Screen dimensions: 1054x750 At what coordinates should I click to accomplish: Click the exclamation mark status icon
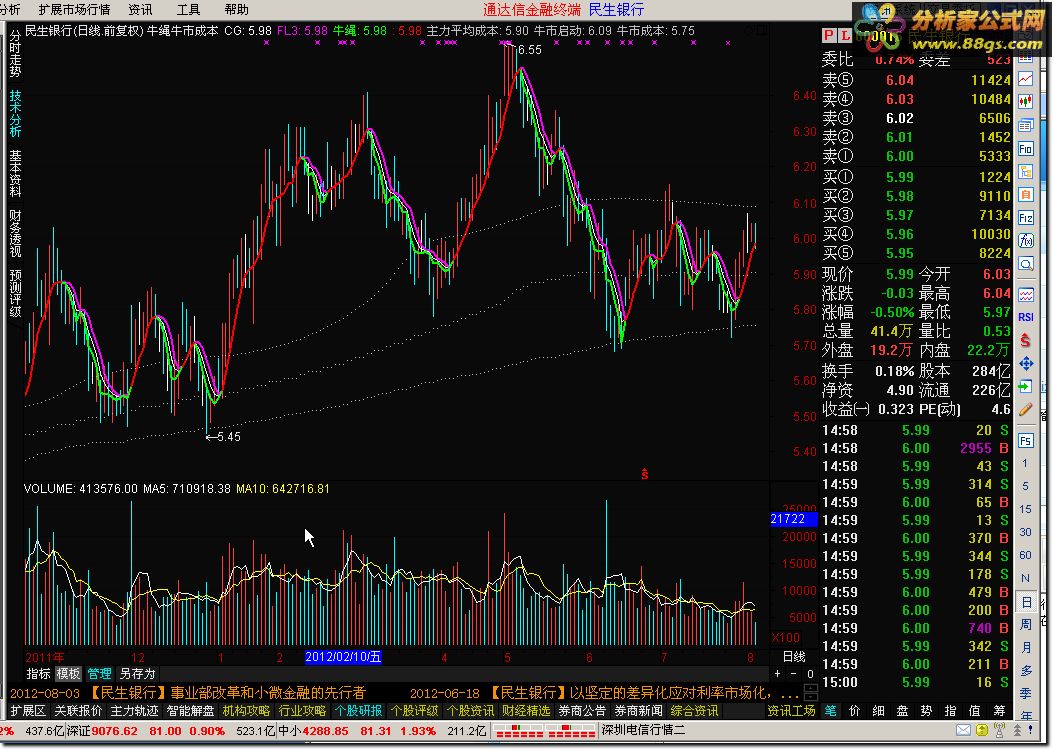click(1030, 731)
